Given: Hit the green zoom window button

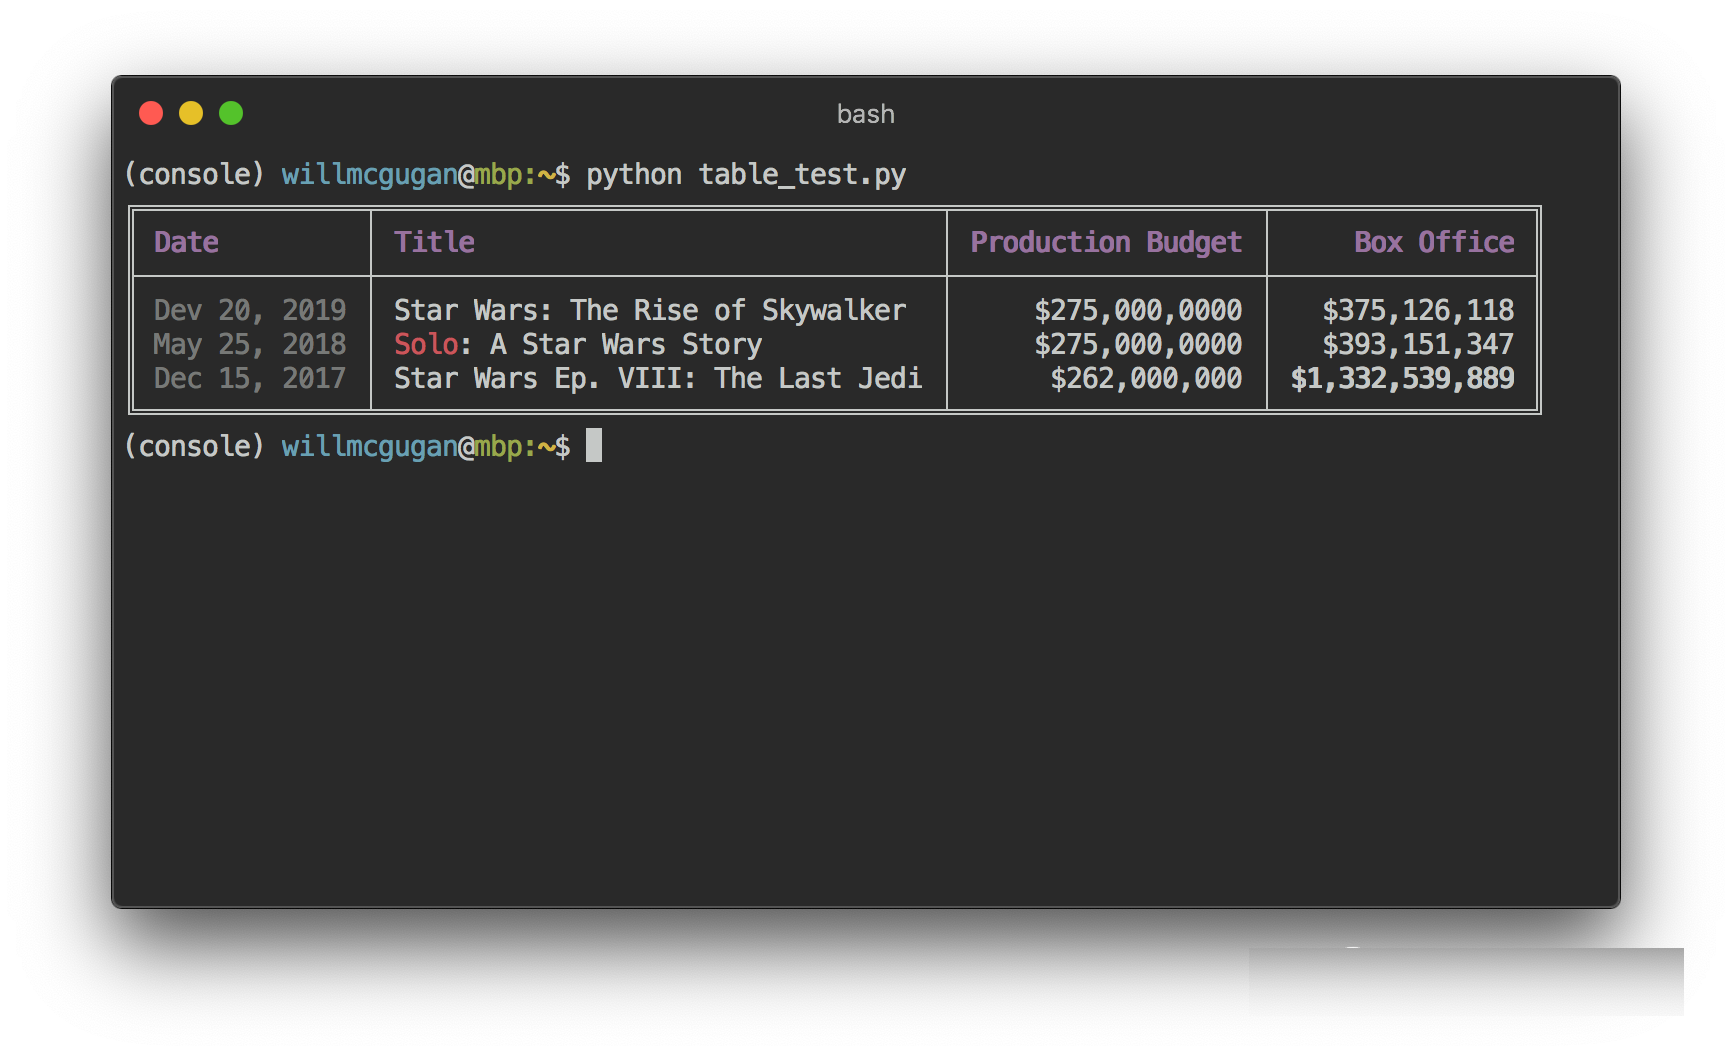Looking at the screenshot, I should coord(231,113).
